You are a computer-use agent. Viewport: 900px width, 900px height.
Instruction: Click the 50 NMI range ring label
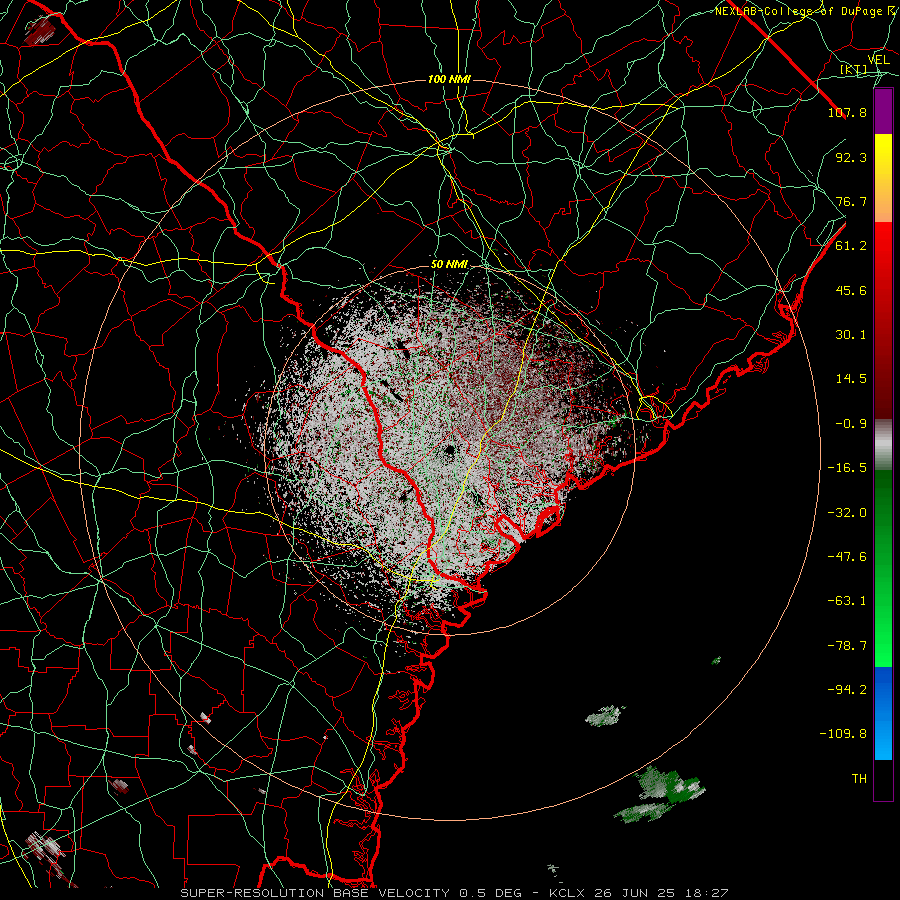449,264
